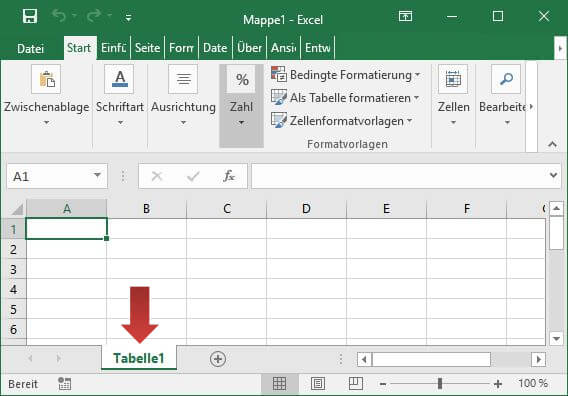568x396 pixels.
Task: Switch to Page Layout view icon
Action: (x=318, y=383)
